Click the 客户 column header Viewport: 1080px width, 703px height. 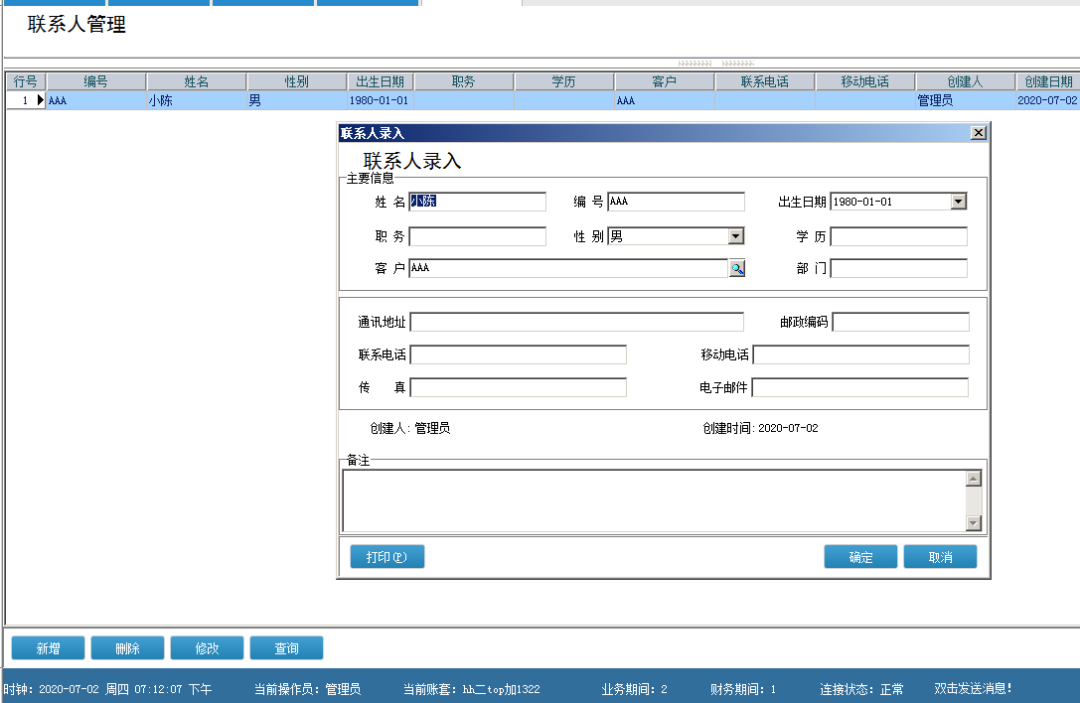pyautogui.click(x=664, y=81)
